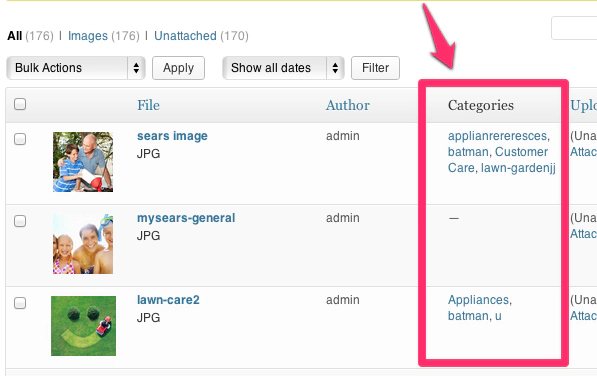Sort by Author column header
Screen dimensions: 597x376
tap(348, 105)
